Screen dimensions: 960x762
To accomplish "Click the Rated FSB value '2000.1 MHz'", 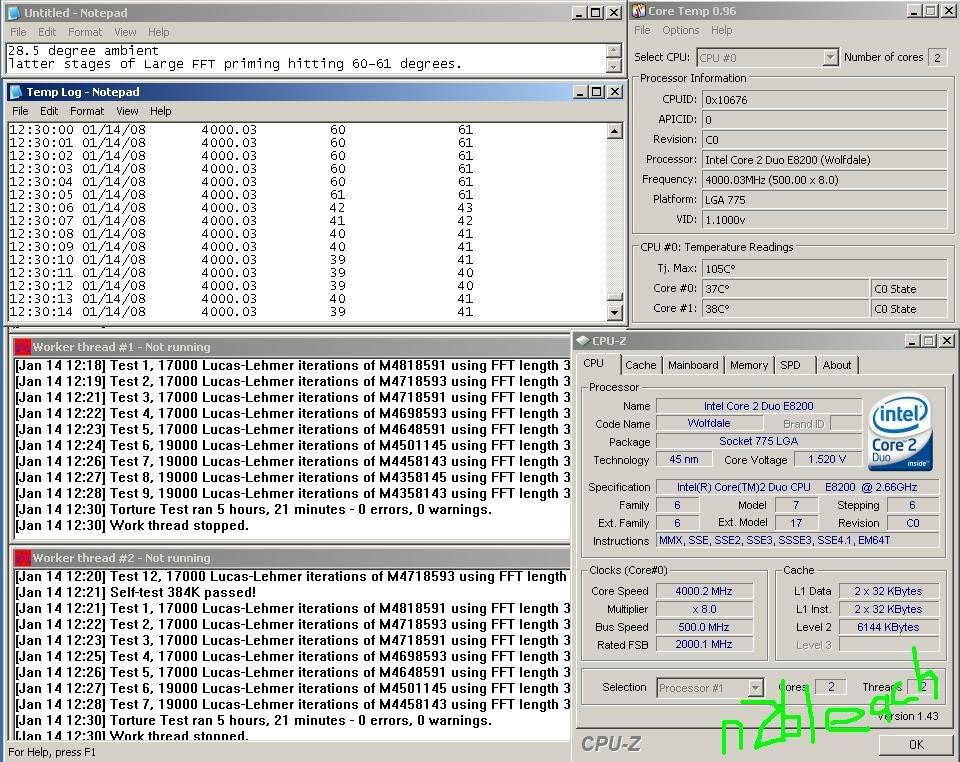I will tap(704, 644).
